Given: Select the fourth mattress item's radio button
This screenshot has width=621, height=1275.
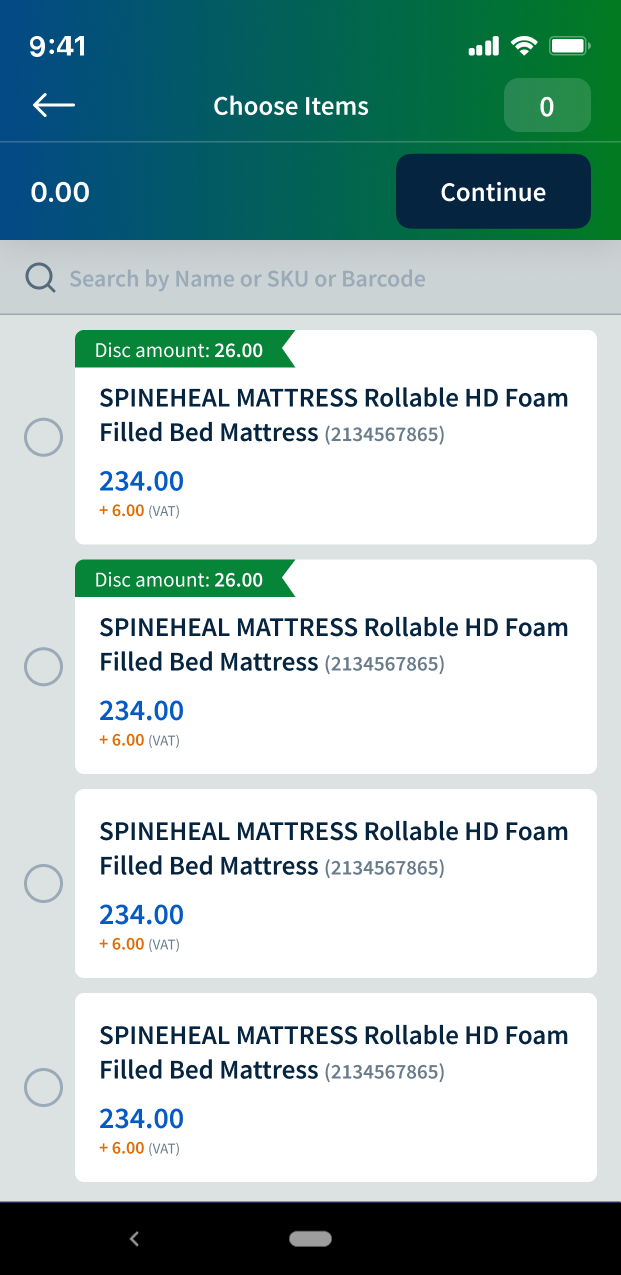Looking at the screenshot, I should tap(43, 1087).
